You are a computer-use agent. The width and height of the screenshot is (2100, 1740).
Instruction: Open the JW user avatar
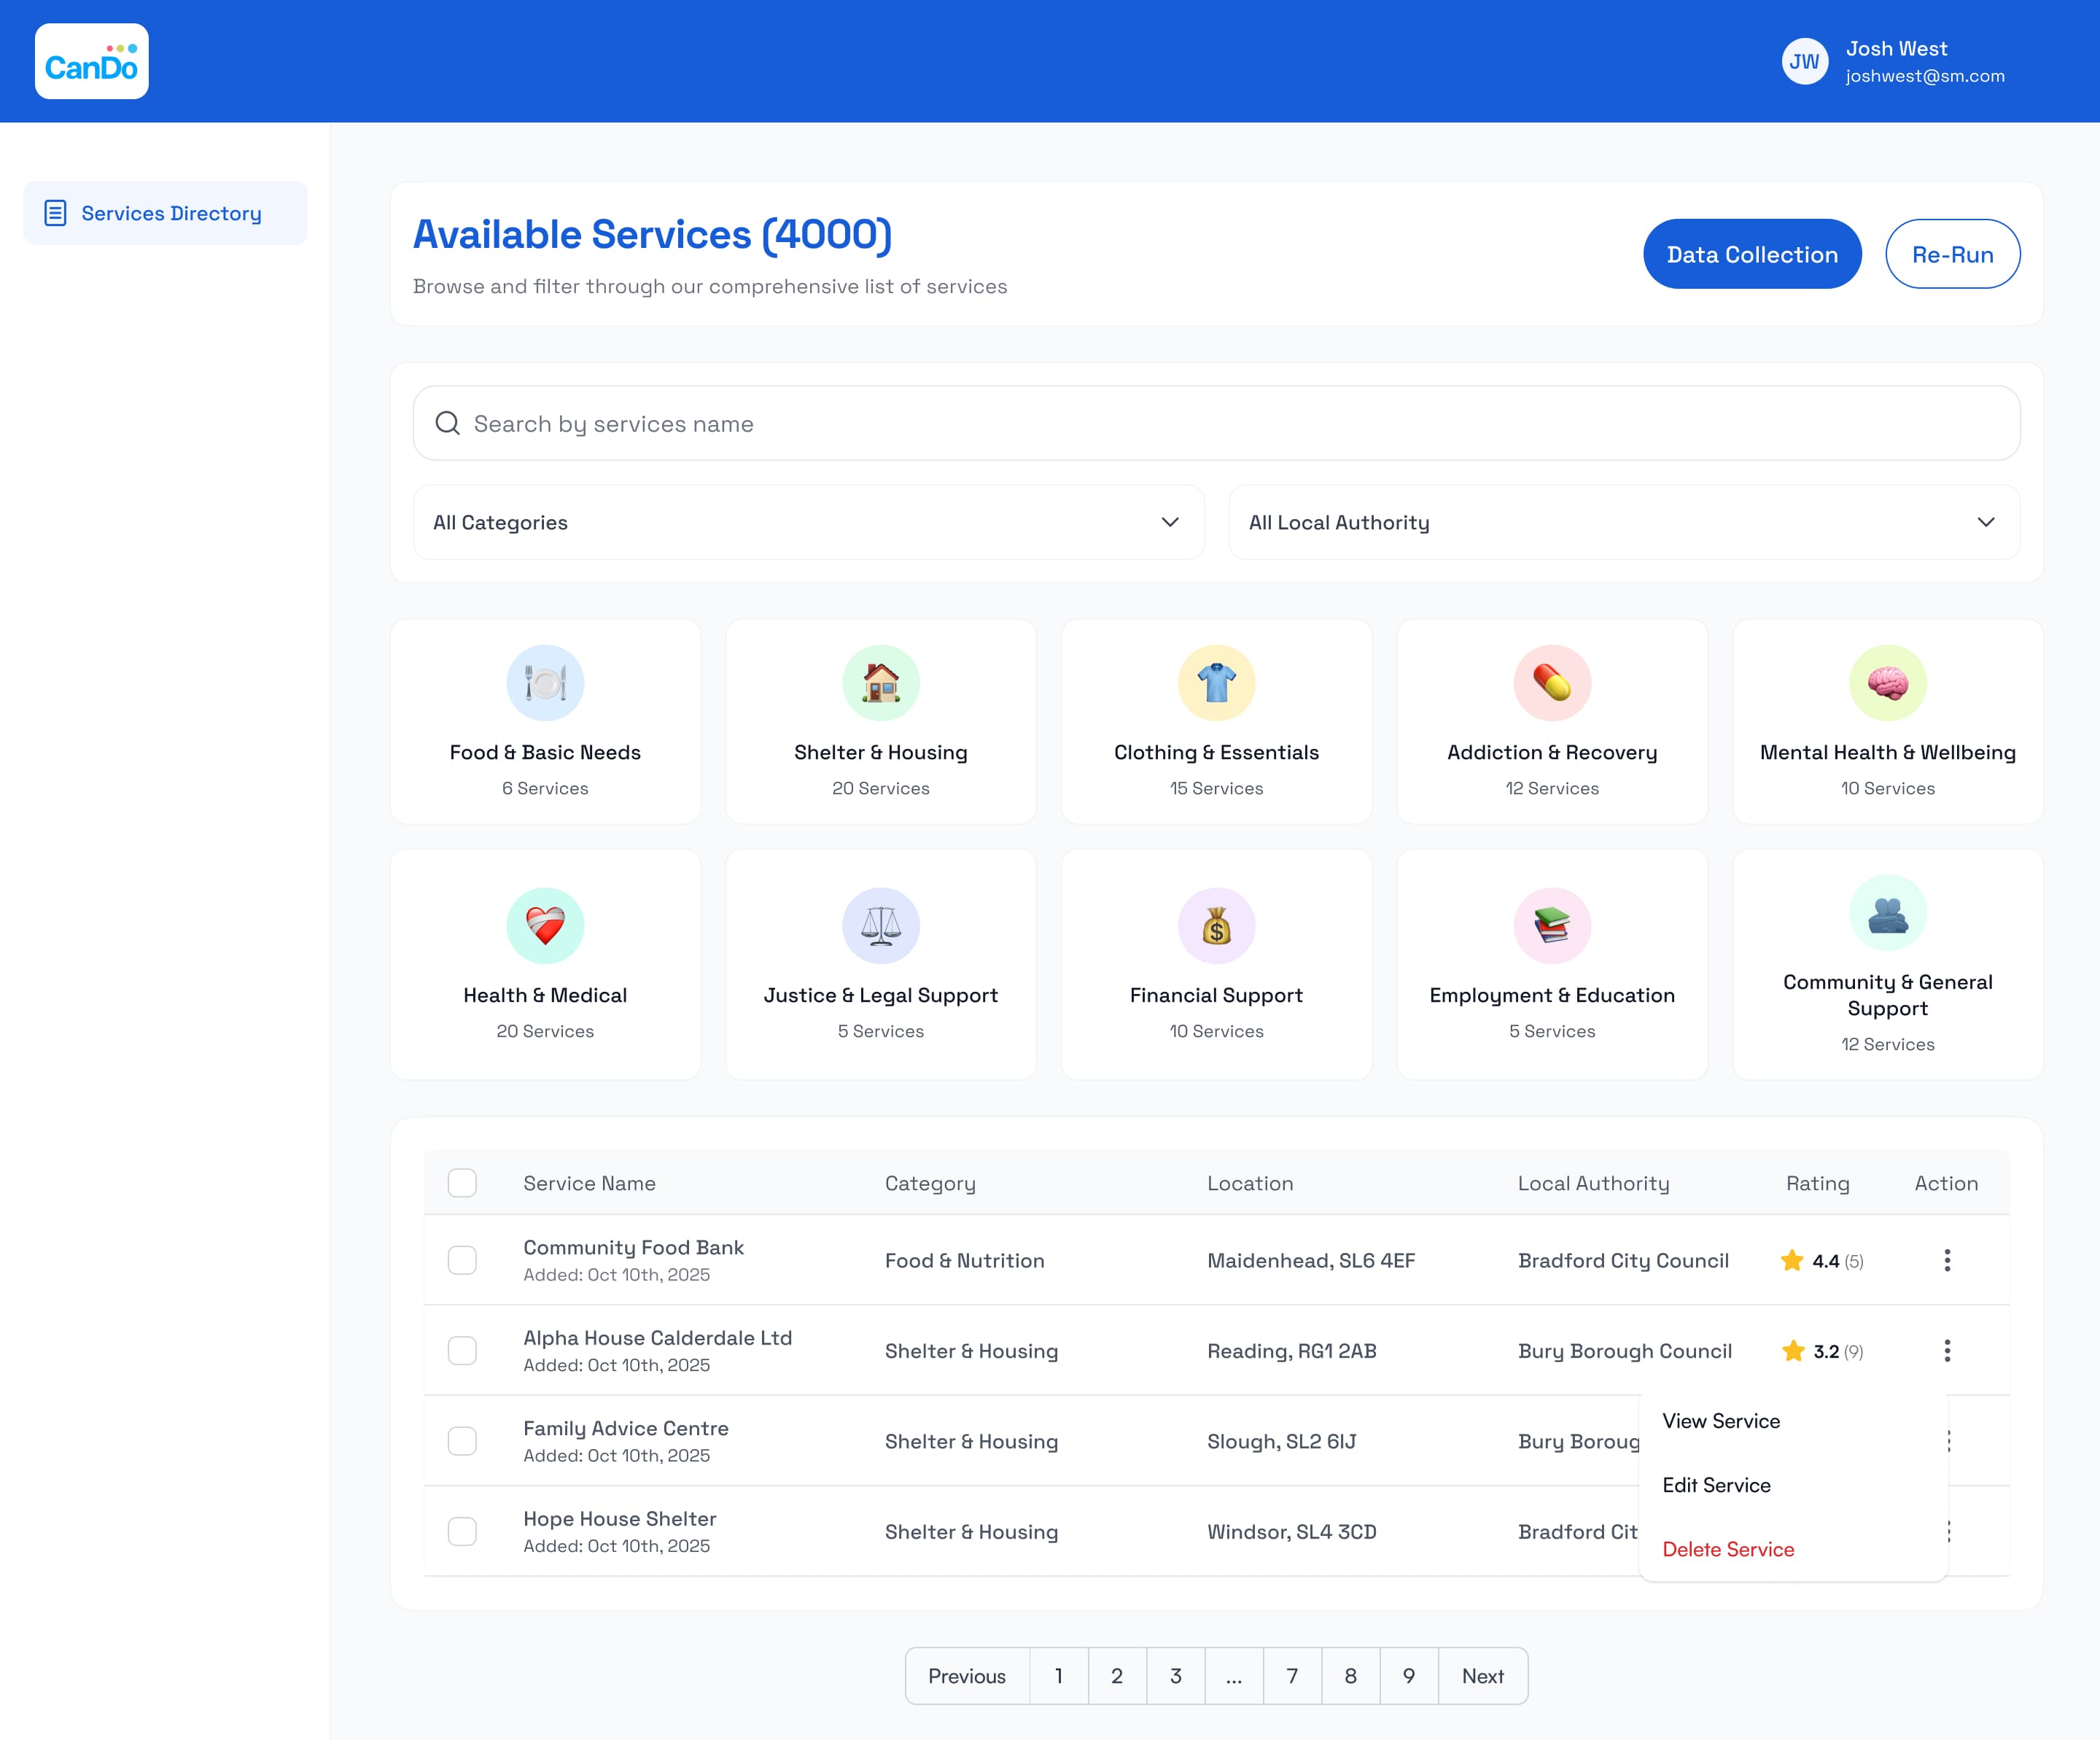click(1805, 62)
